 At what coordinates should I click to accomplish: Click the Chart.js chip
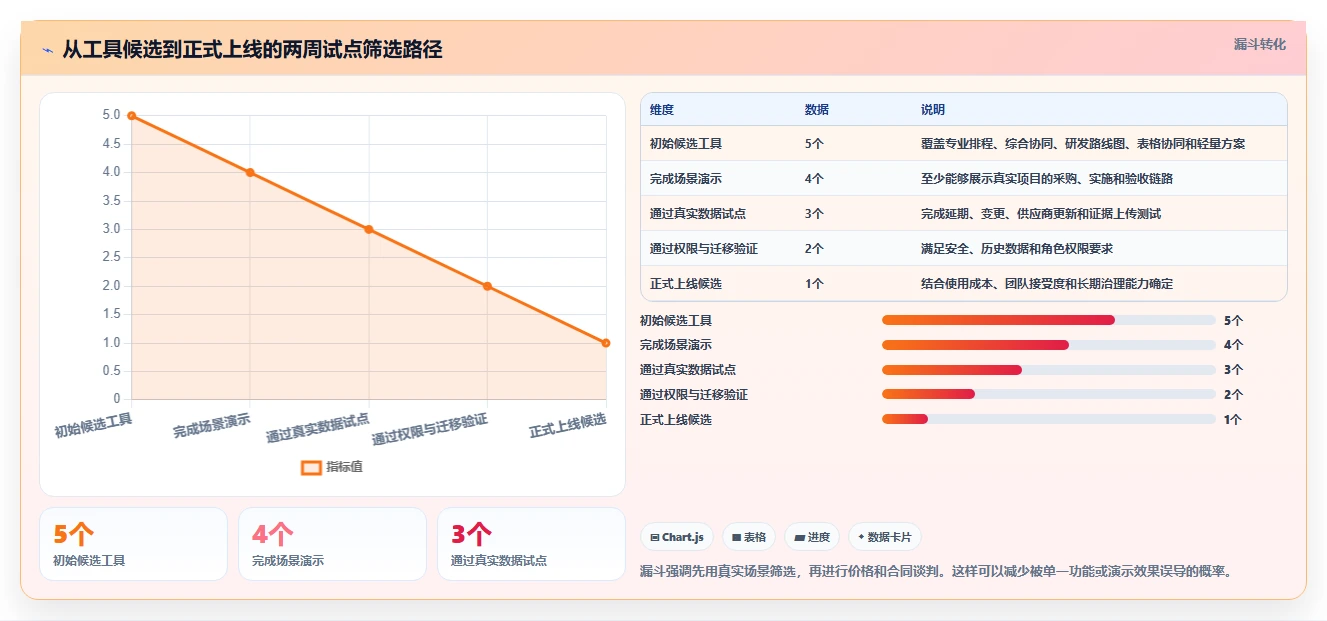[676, 537]
